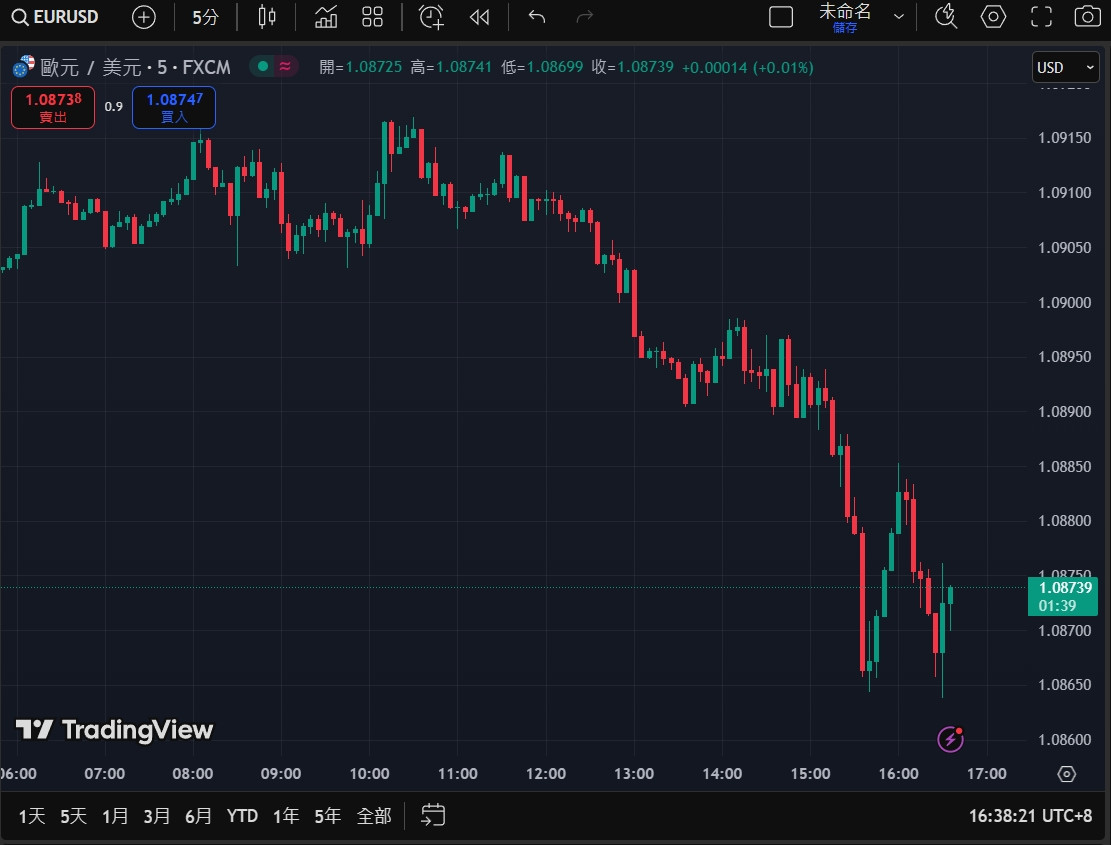Open the EURUSD symbol search
The width and height of the screenshot is (1111, 845).
pos(56,17)
